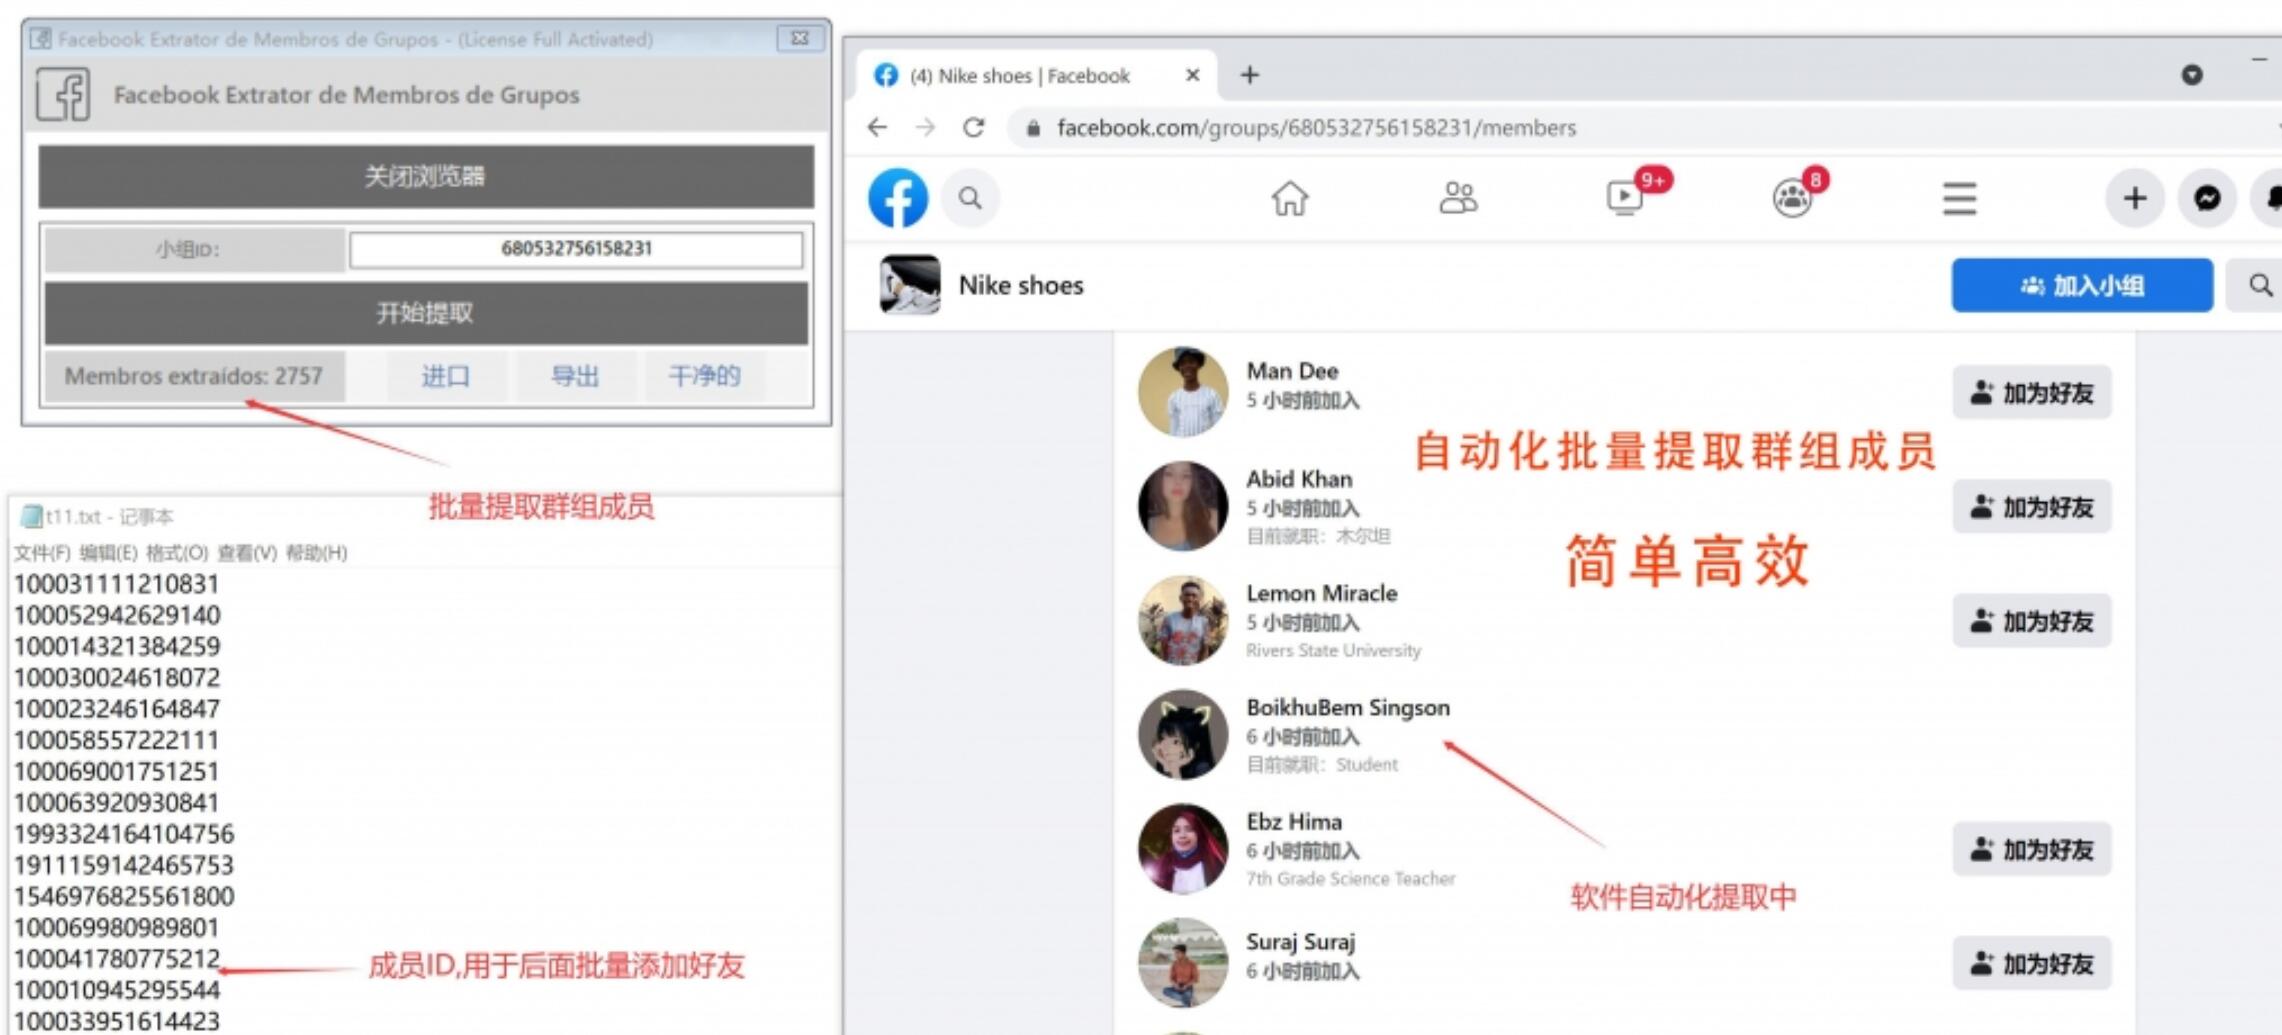Add Lemon Miracle as friend
The height and width of the screenshot is (1035, 2282).
click(x=2031, y=621)
